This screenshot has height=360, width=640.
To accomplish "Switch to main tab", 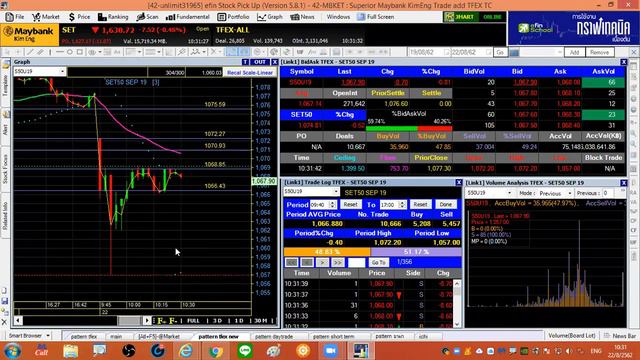I will click(116, 337).
